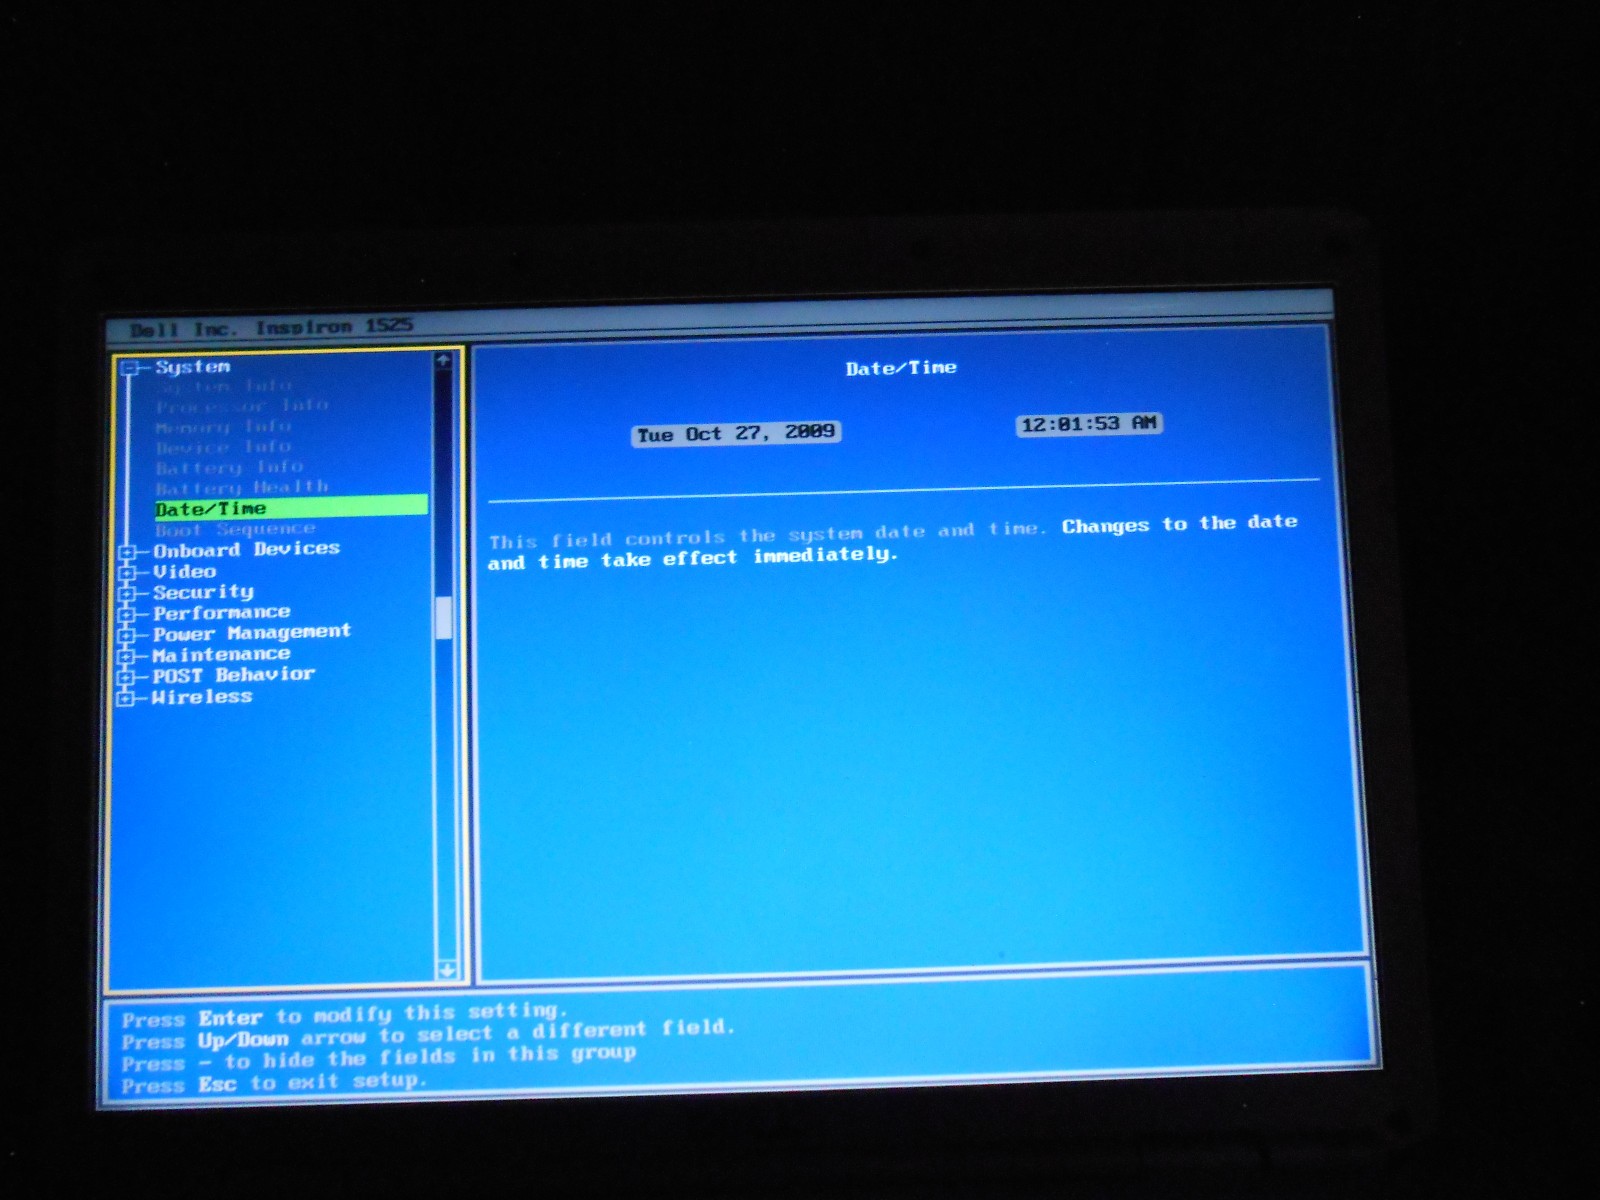
Task: Open Processor Info entry
Action: [242, 406]
